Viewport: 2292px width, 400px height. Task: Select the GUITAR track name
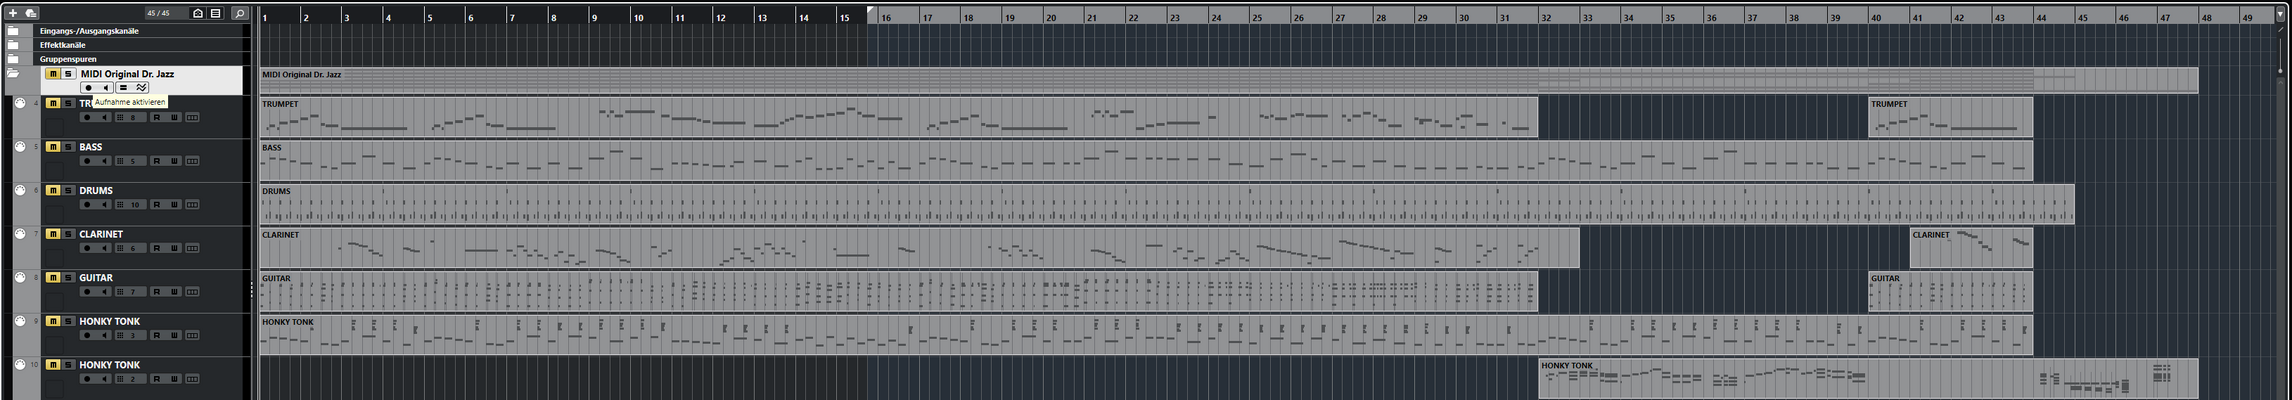click(x=96, y=278)
